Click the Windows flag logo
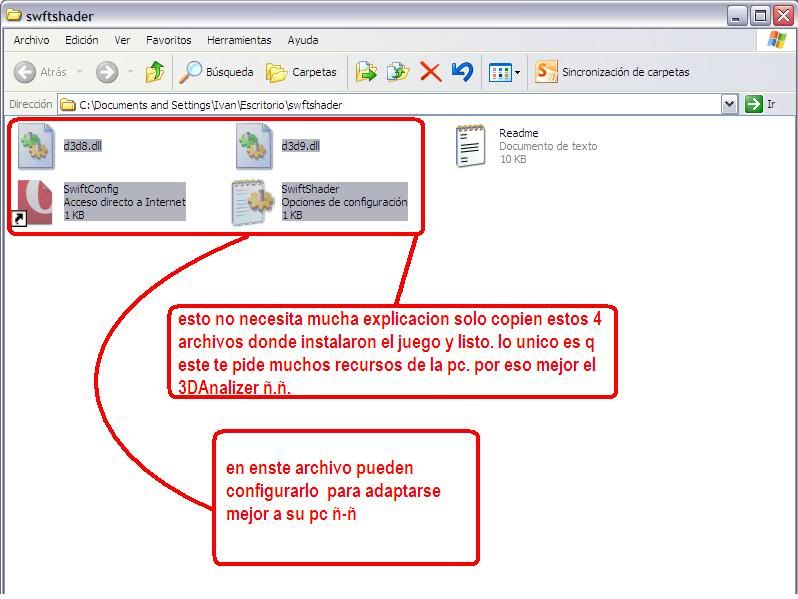 pyautogui.click(x=777, y=40)
